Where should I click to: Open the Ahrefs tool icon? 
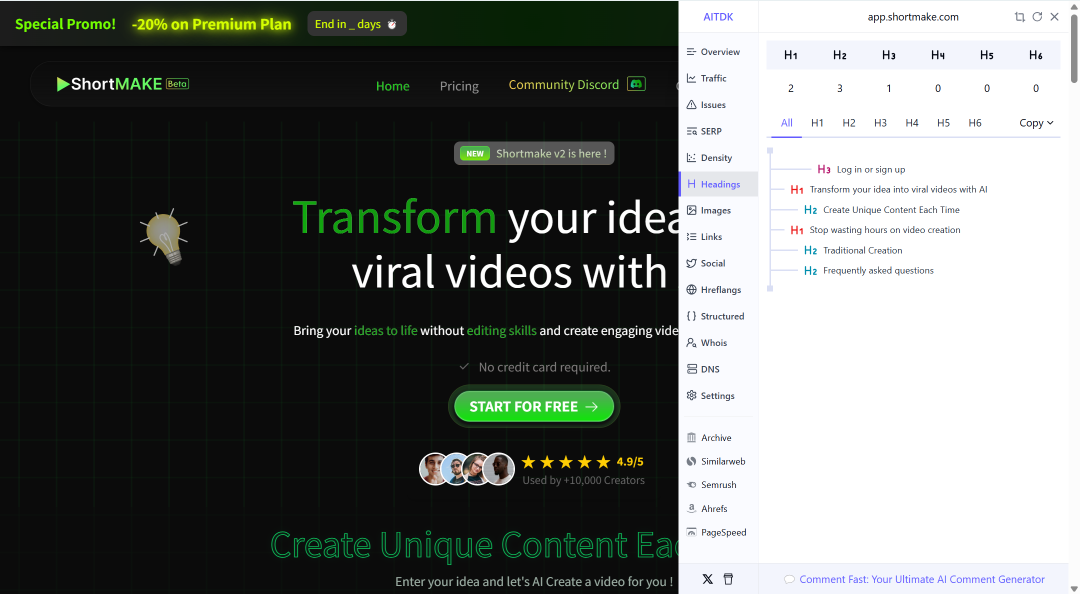pos(692,509)
